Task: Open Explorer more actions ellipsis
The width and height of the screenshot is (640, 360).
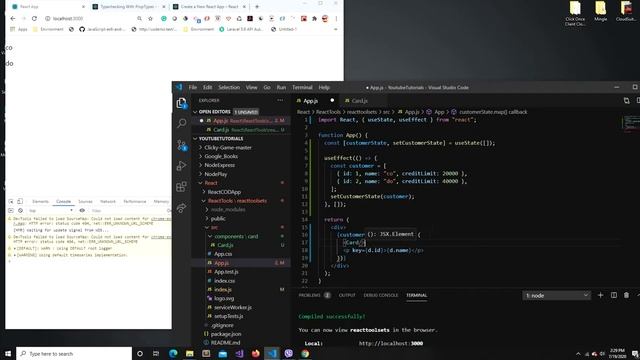Action: [x=280, y=100]
